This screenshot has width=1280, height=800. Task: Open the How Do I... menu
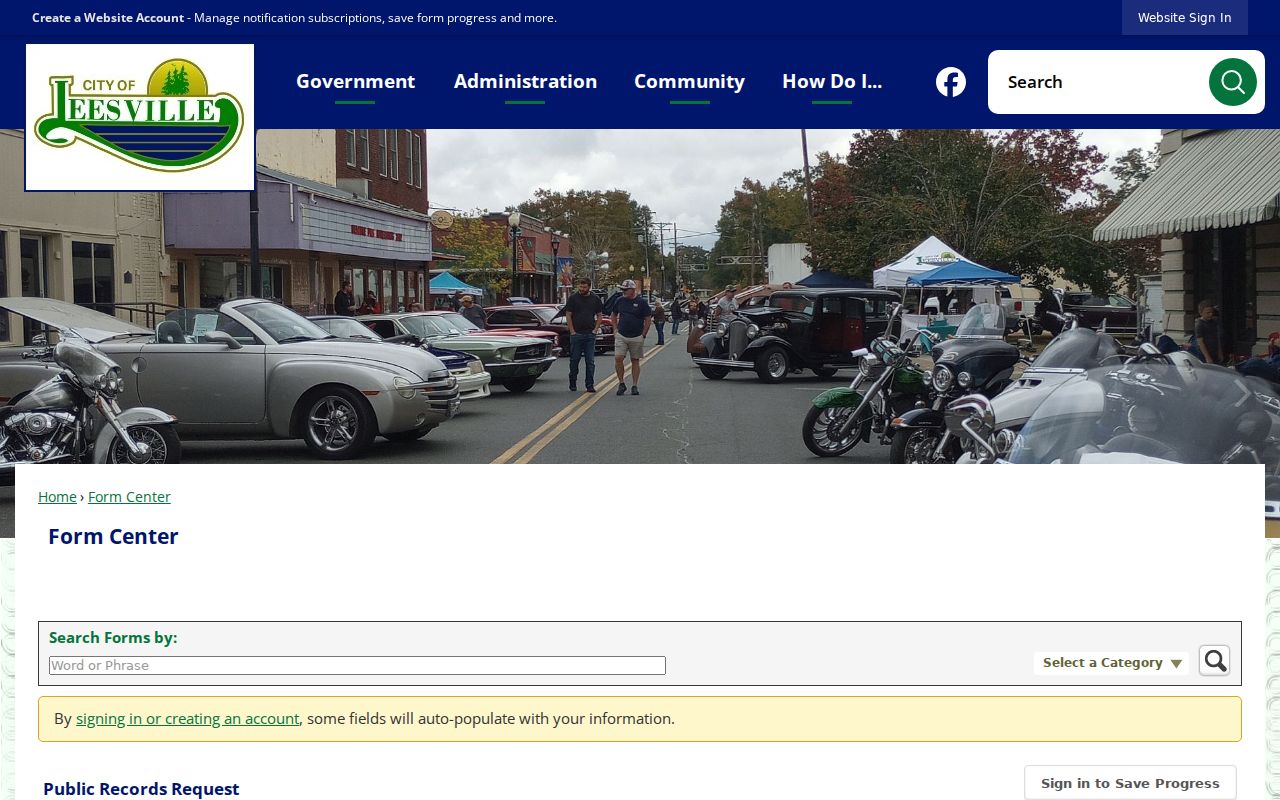(832, 82)
